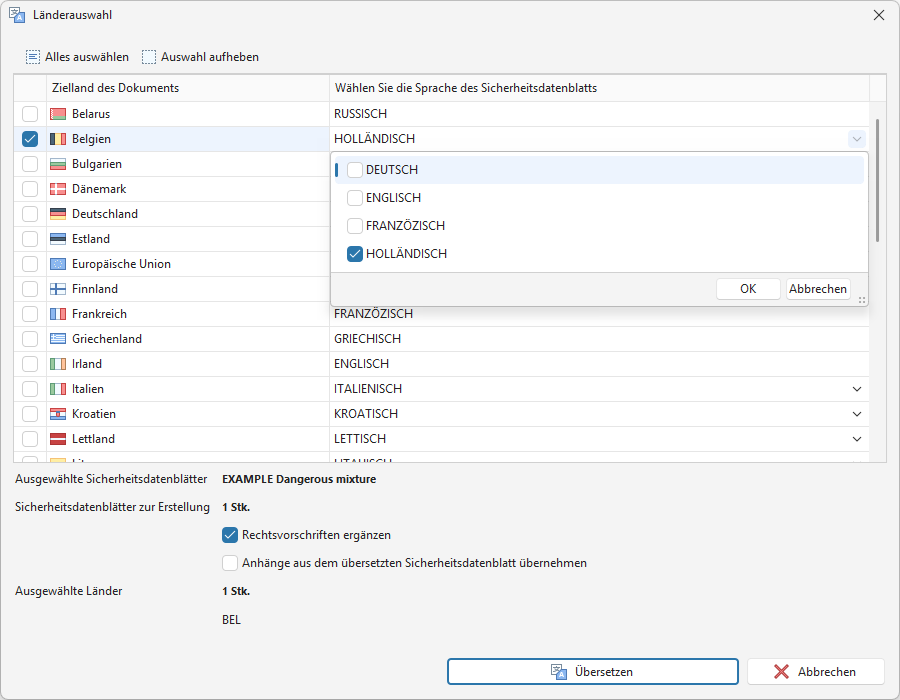
Task: Click the Dänemark flag icon
Action: (58, 189)
